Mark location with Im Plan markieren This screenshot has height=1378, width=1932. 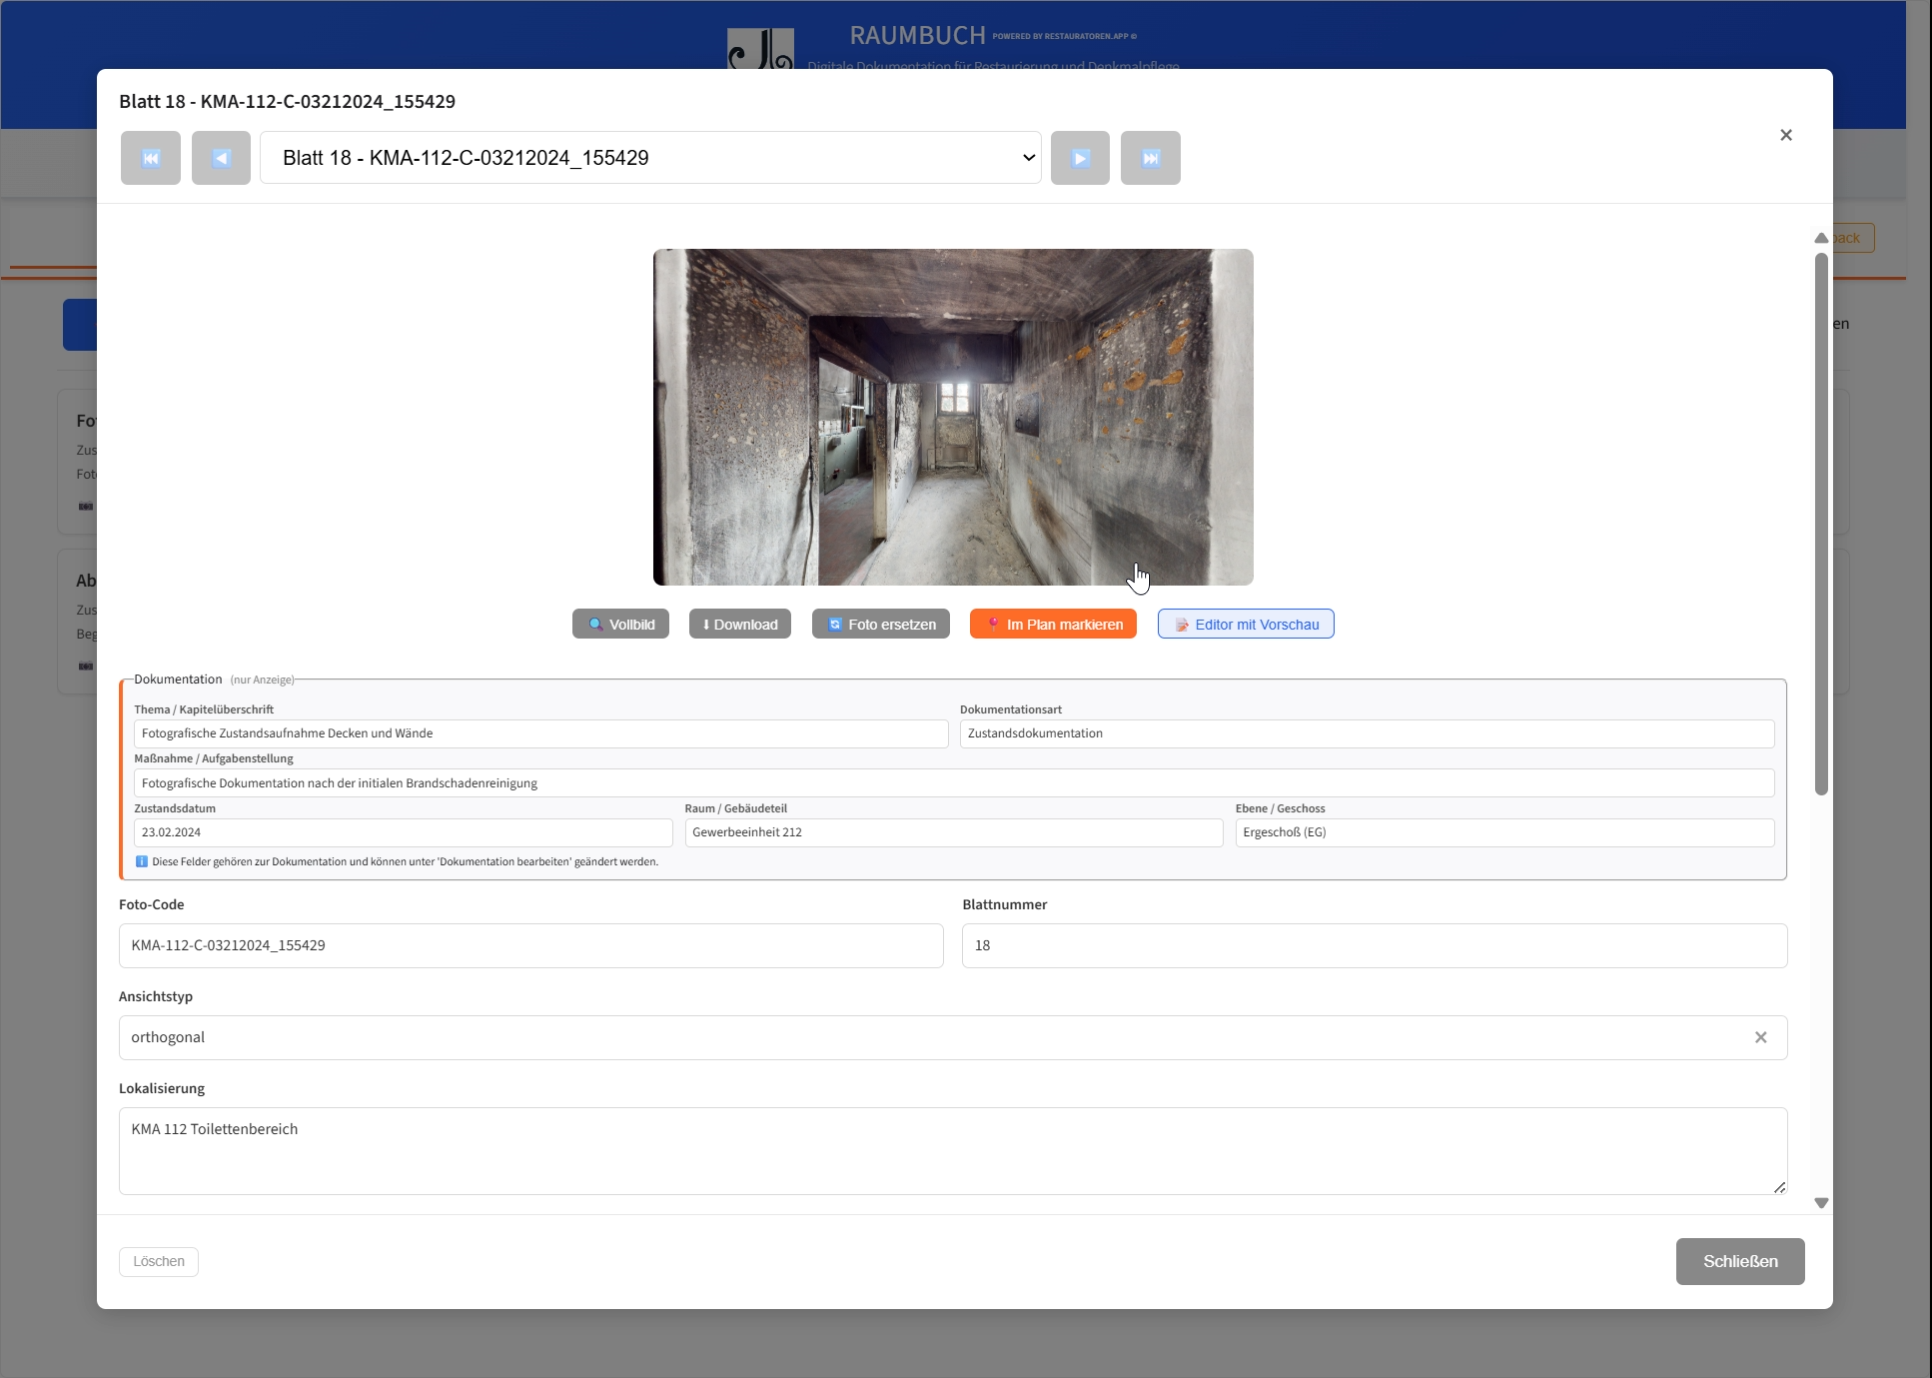pyautogui.click(x=1053, y=624)
